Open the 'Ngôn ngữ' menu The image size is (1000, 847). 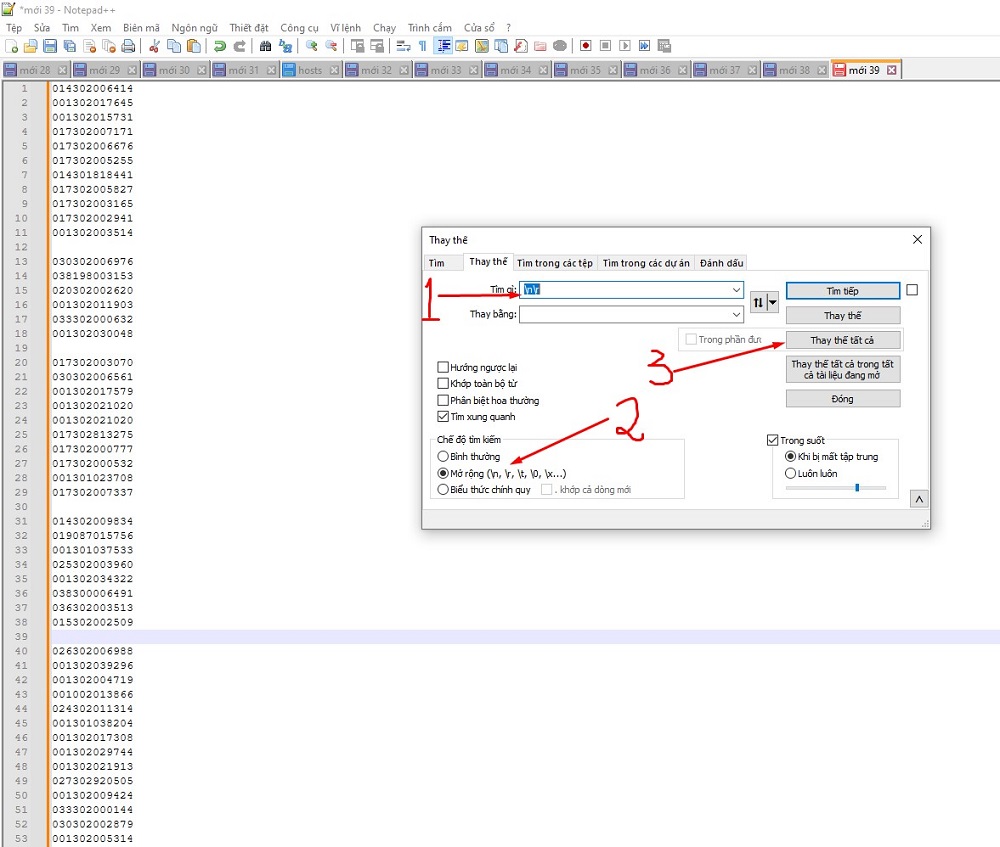click(195, 28)
